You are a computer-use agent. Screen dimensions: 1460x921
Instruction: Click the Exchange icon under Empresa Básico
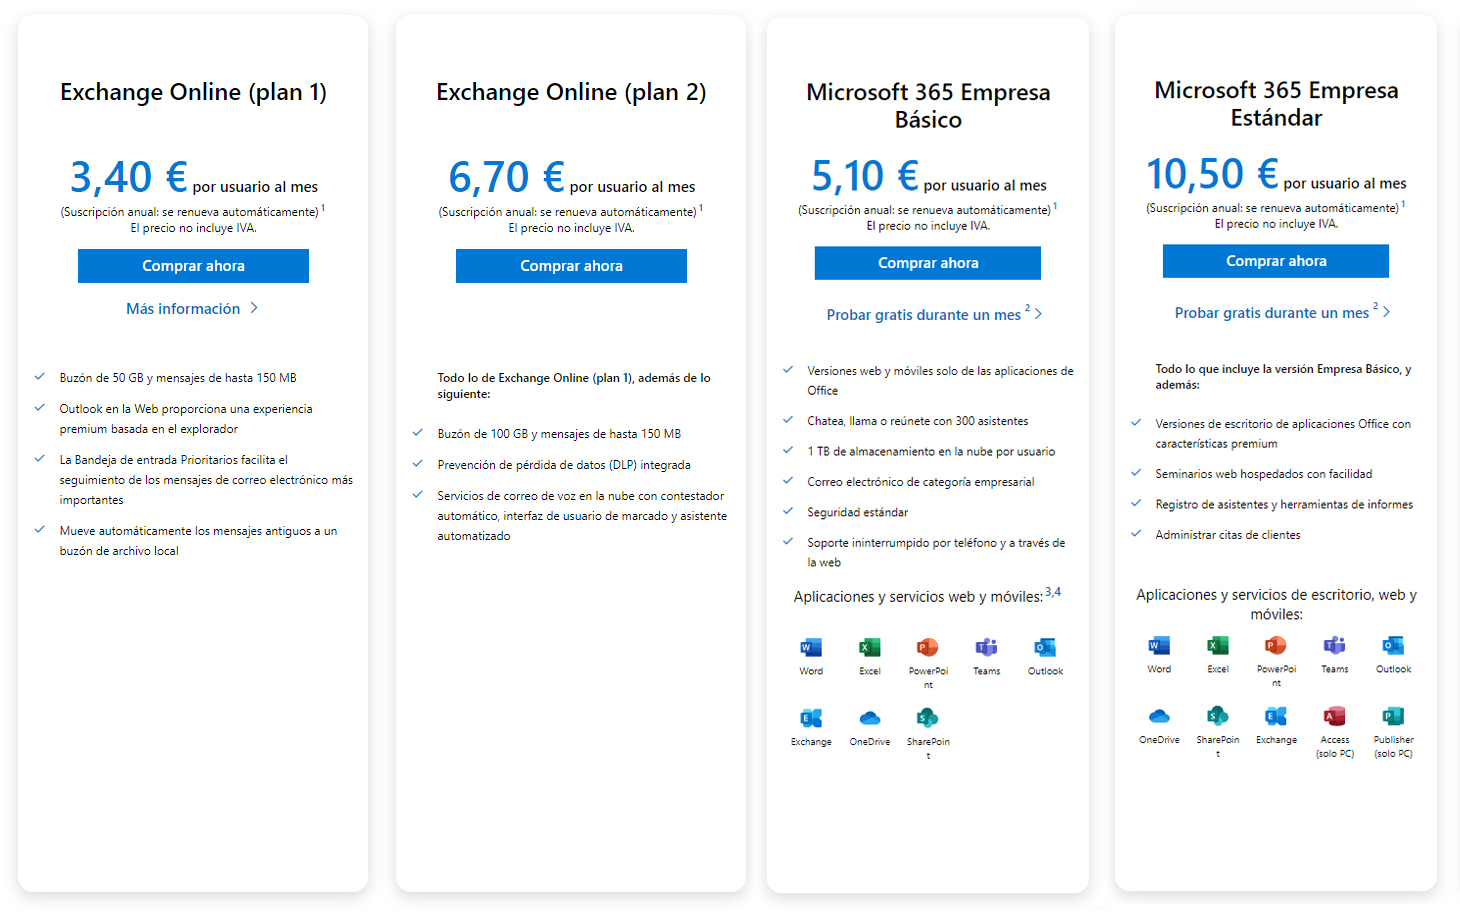(811, 718)
